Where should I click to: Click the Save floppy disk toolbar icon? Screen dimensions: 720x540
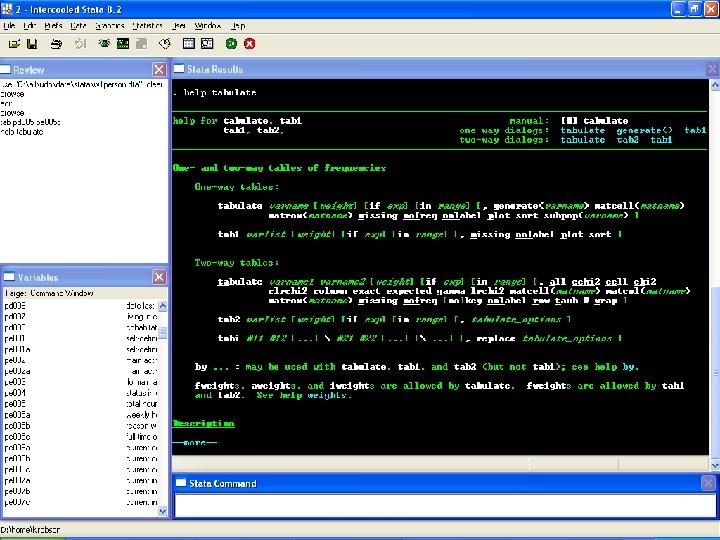pyautogui.click(x=32, y=44)
